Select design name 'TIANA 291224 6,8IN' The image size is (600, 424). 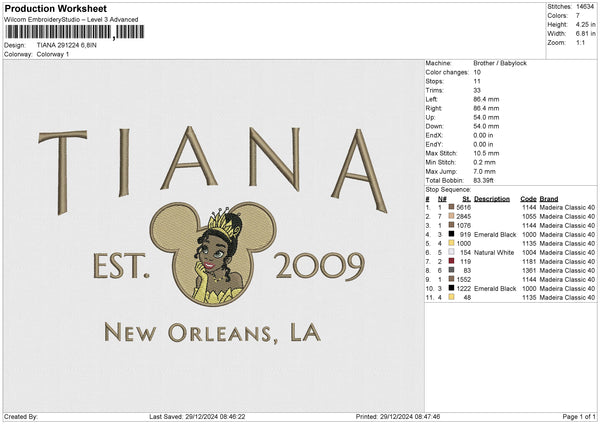pos(67,45)
